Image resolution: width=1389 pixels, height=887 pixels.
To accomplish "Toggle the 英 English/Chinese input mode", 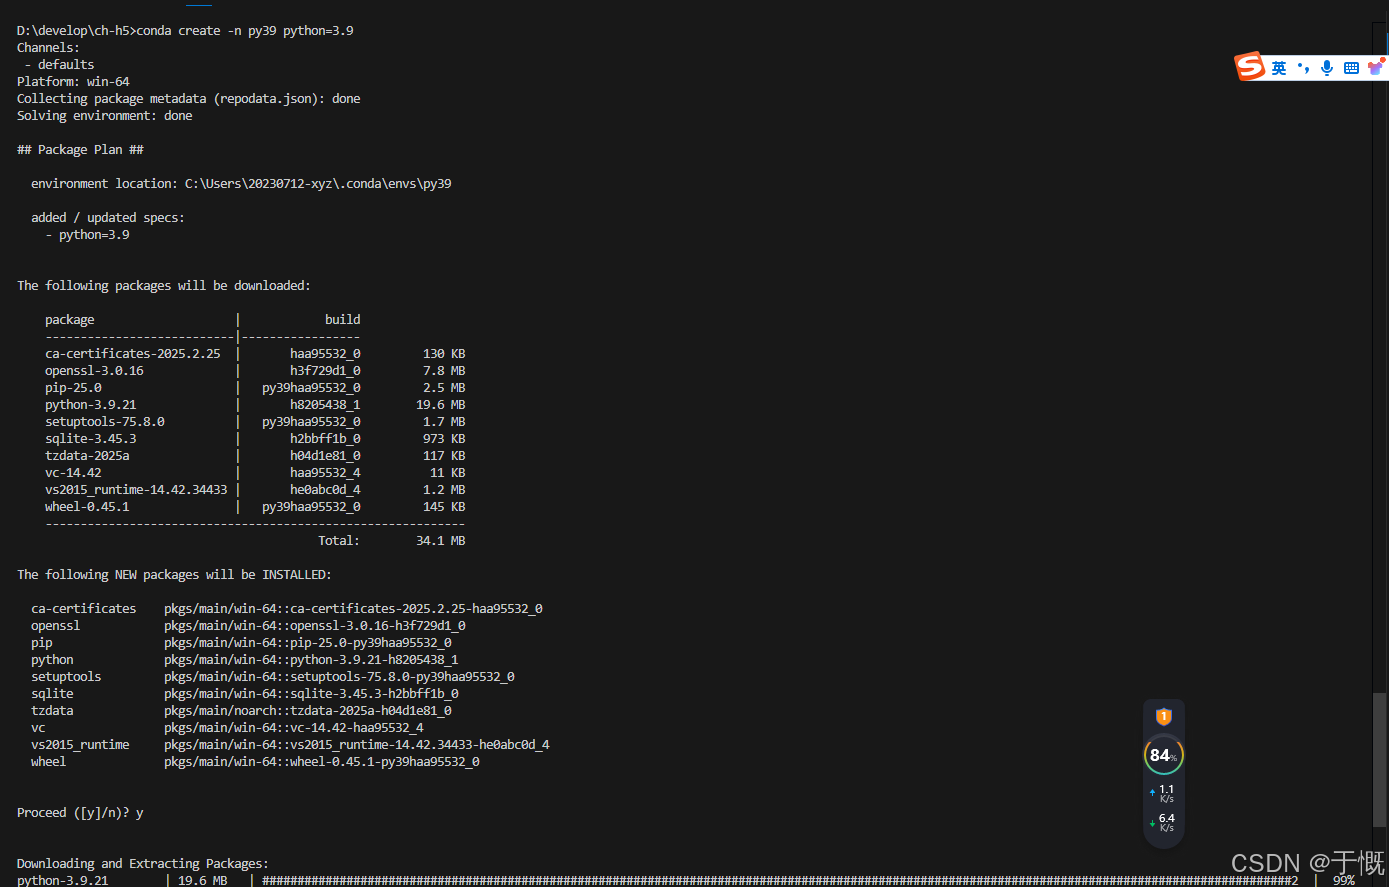I will [x=1279, y=68].
